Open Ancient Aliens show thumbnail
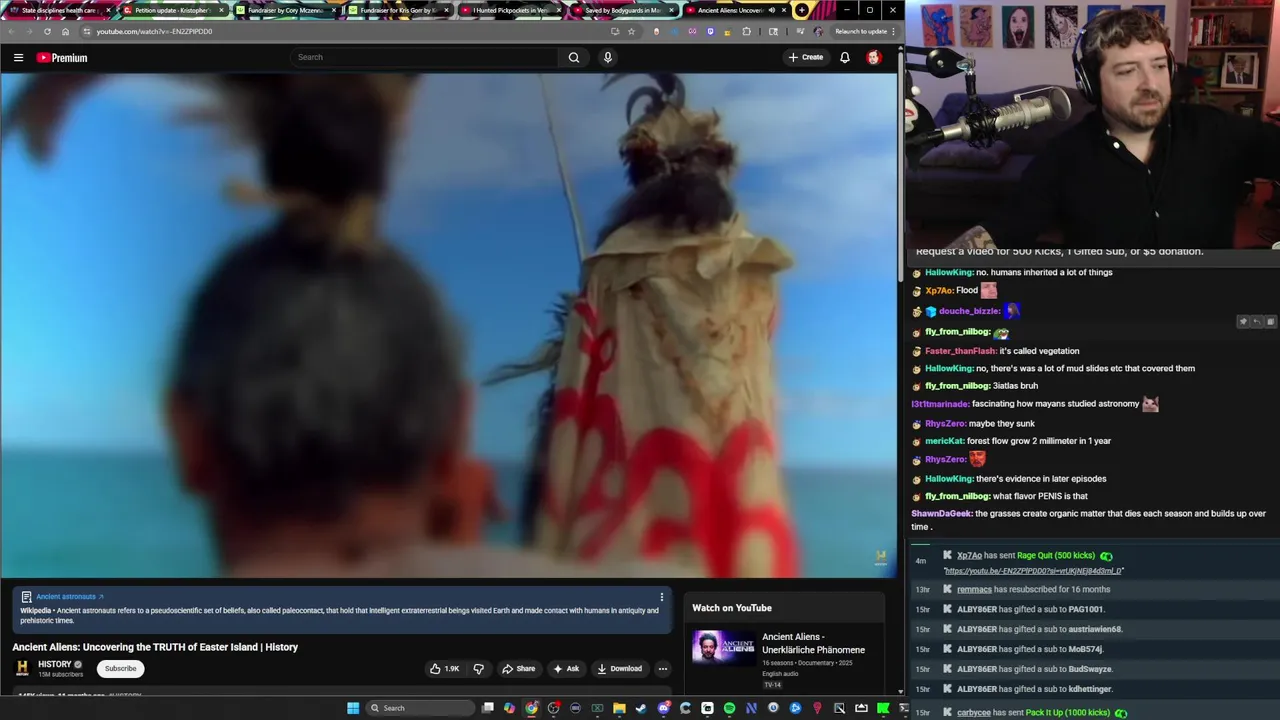 [x=724, y=648]
